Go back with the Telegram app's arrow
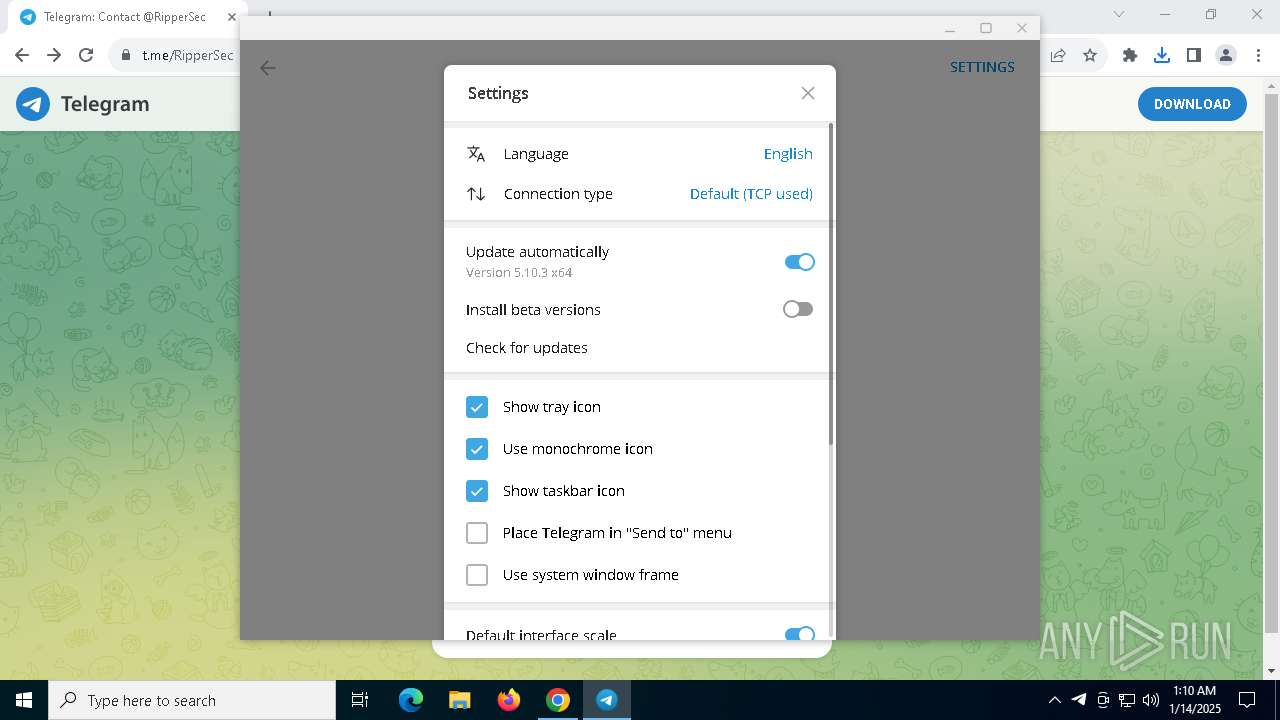The height and width of the screenshot is (720, 1280). coord(267,68)
